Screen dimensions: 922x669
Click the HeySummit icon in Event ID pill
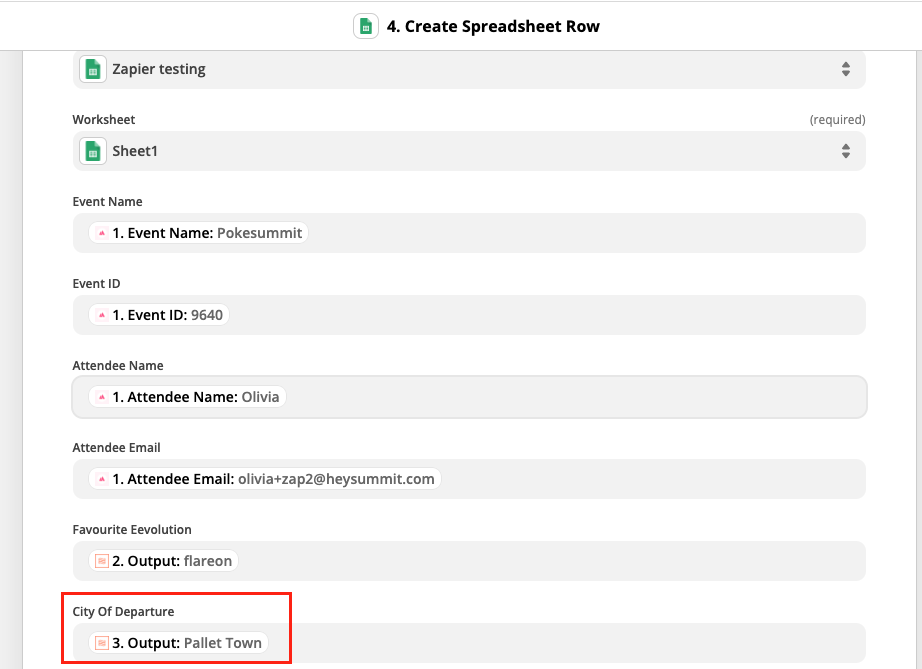[x=102, y=315]
